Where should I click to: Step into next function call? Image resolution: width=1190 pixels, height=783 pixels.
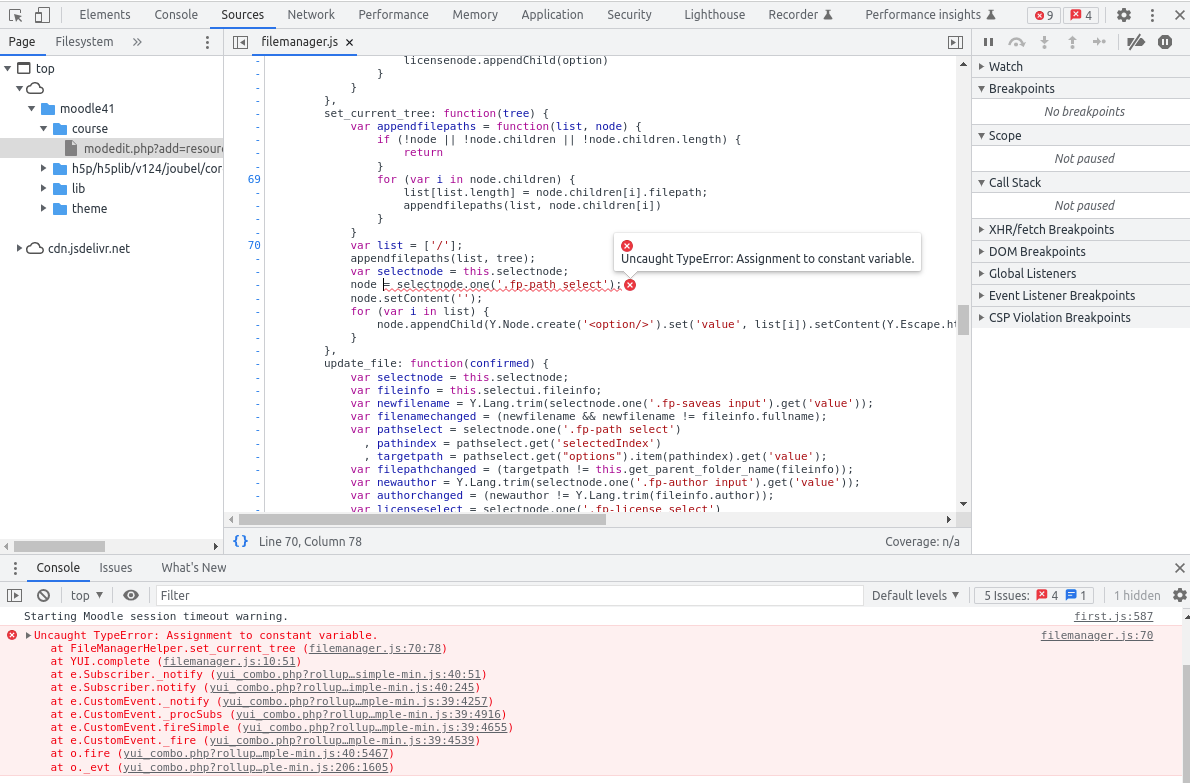pos(1044,42)
